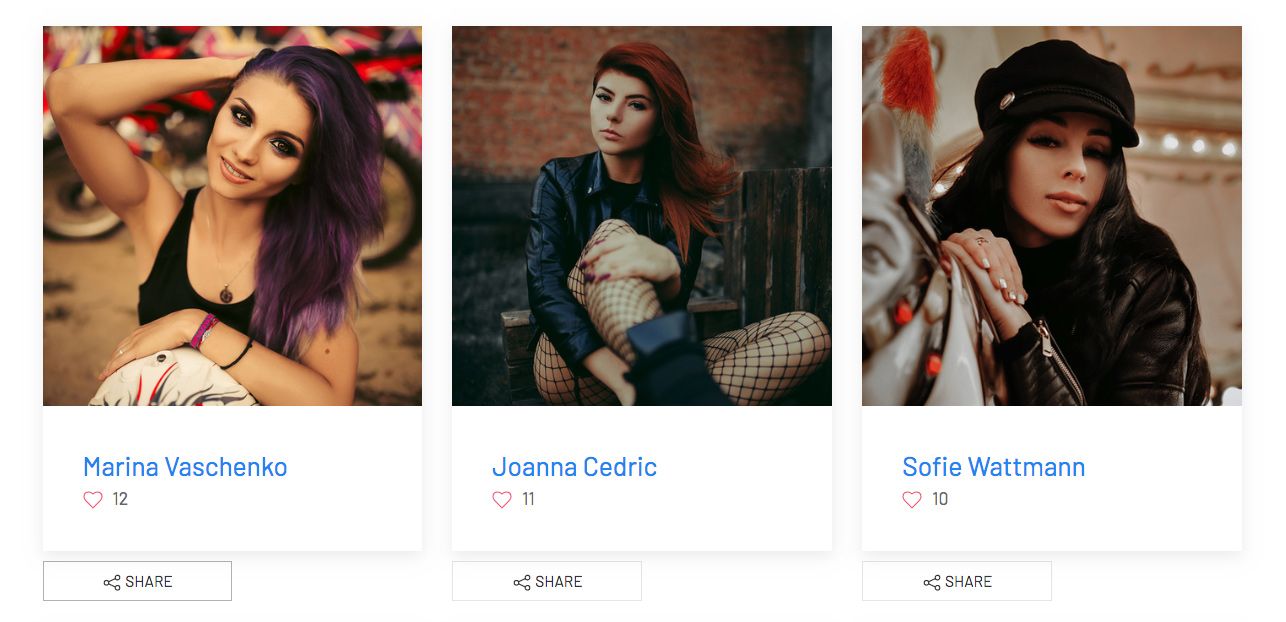The width and height of the screenshot is (1286, 622).
Task: Open Sofie Wattmann's profile link
Action: point(994,467)
